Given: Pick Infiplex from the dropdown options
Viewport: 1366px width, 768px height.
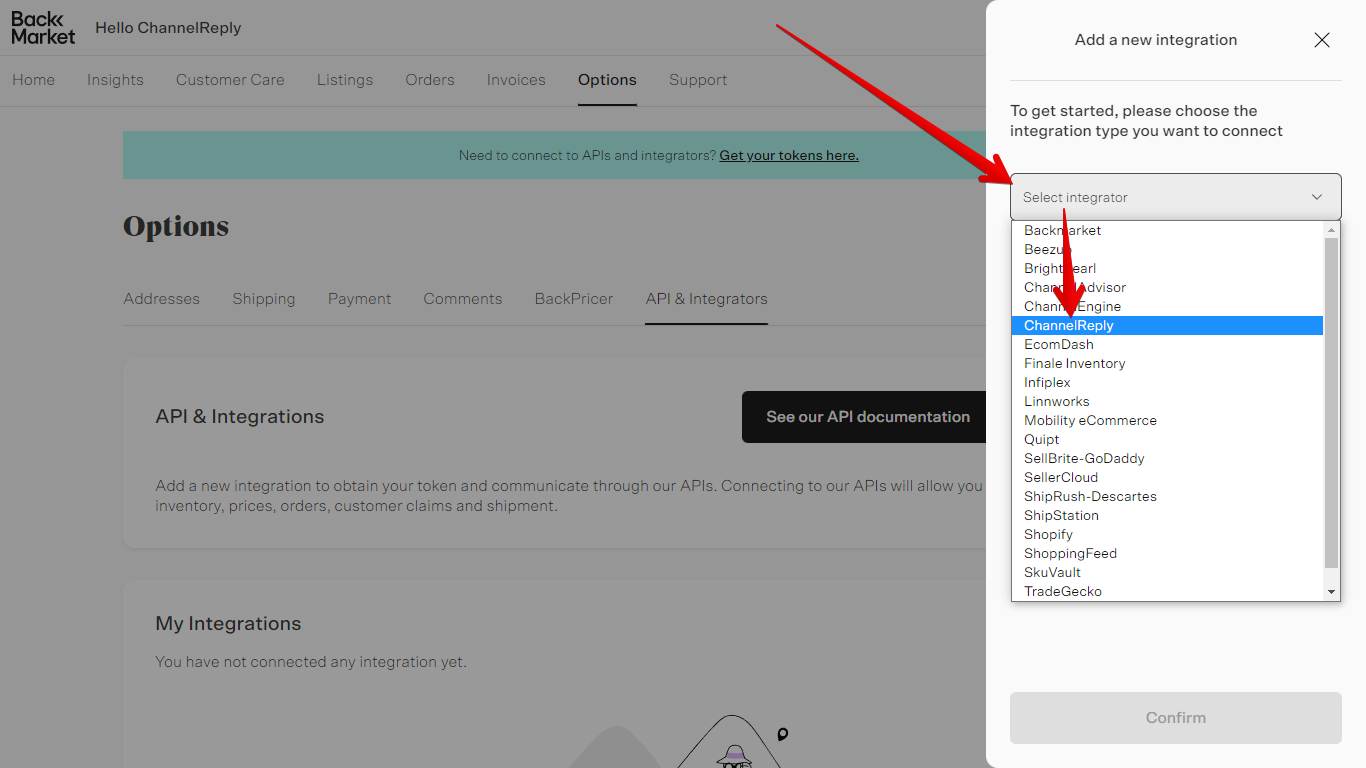Looking at the screenshot, I should click(x=1167, y=382).
